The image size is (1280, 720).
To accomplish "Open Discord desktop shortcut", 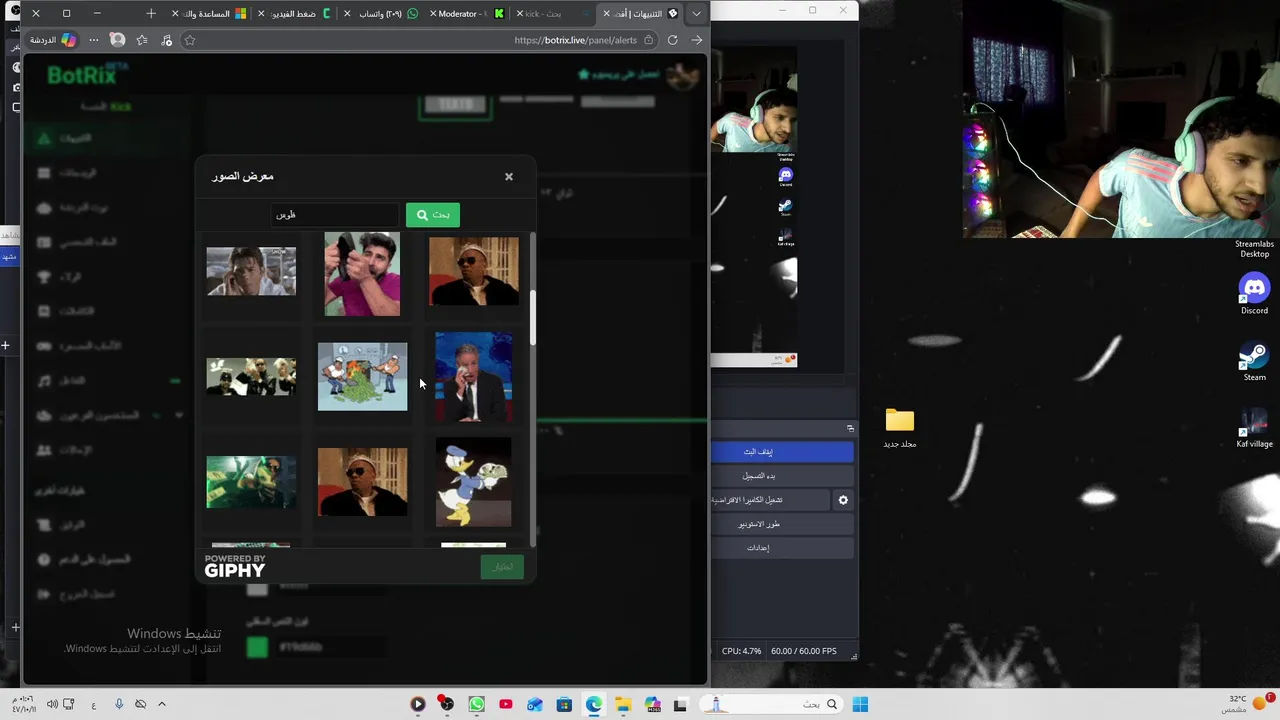I will 1254,294.
